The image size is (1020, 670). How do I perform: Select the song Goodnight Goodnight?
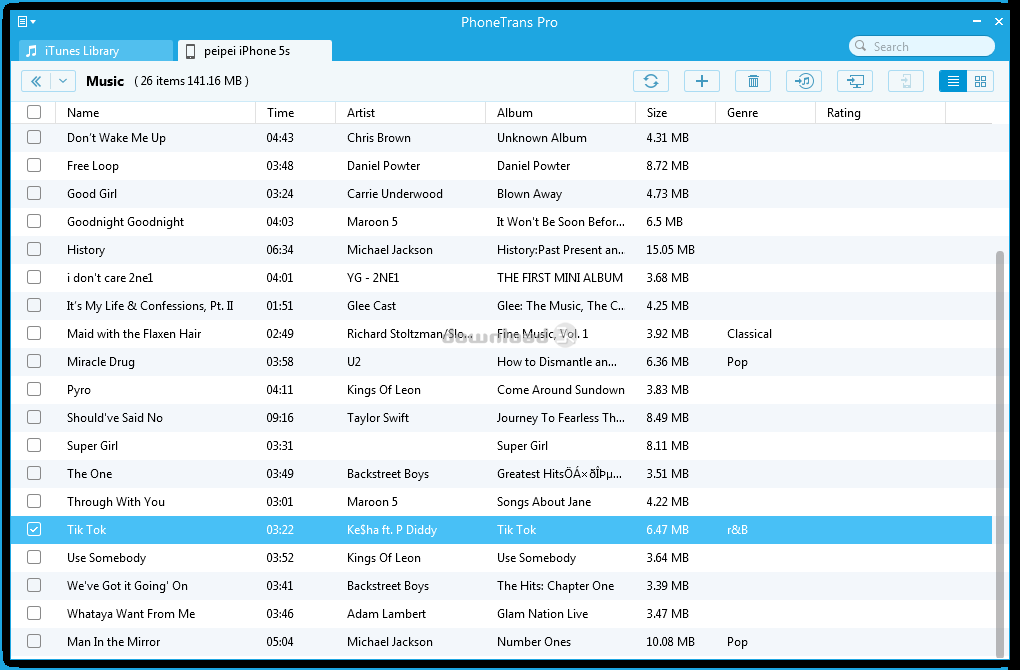coord(126,222)
